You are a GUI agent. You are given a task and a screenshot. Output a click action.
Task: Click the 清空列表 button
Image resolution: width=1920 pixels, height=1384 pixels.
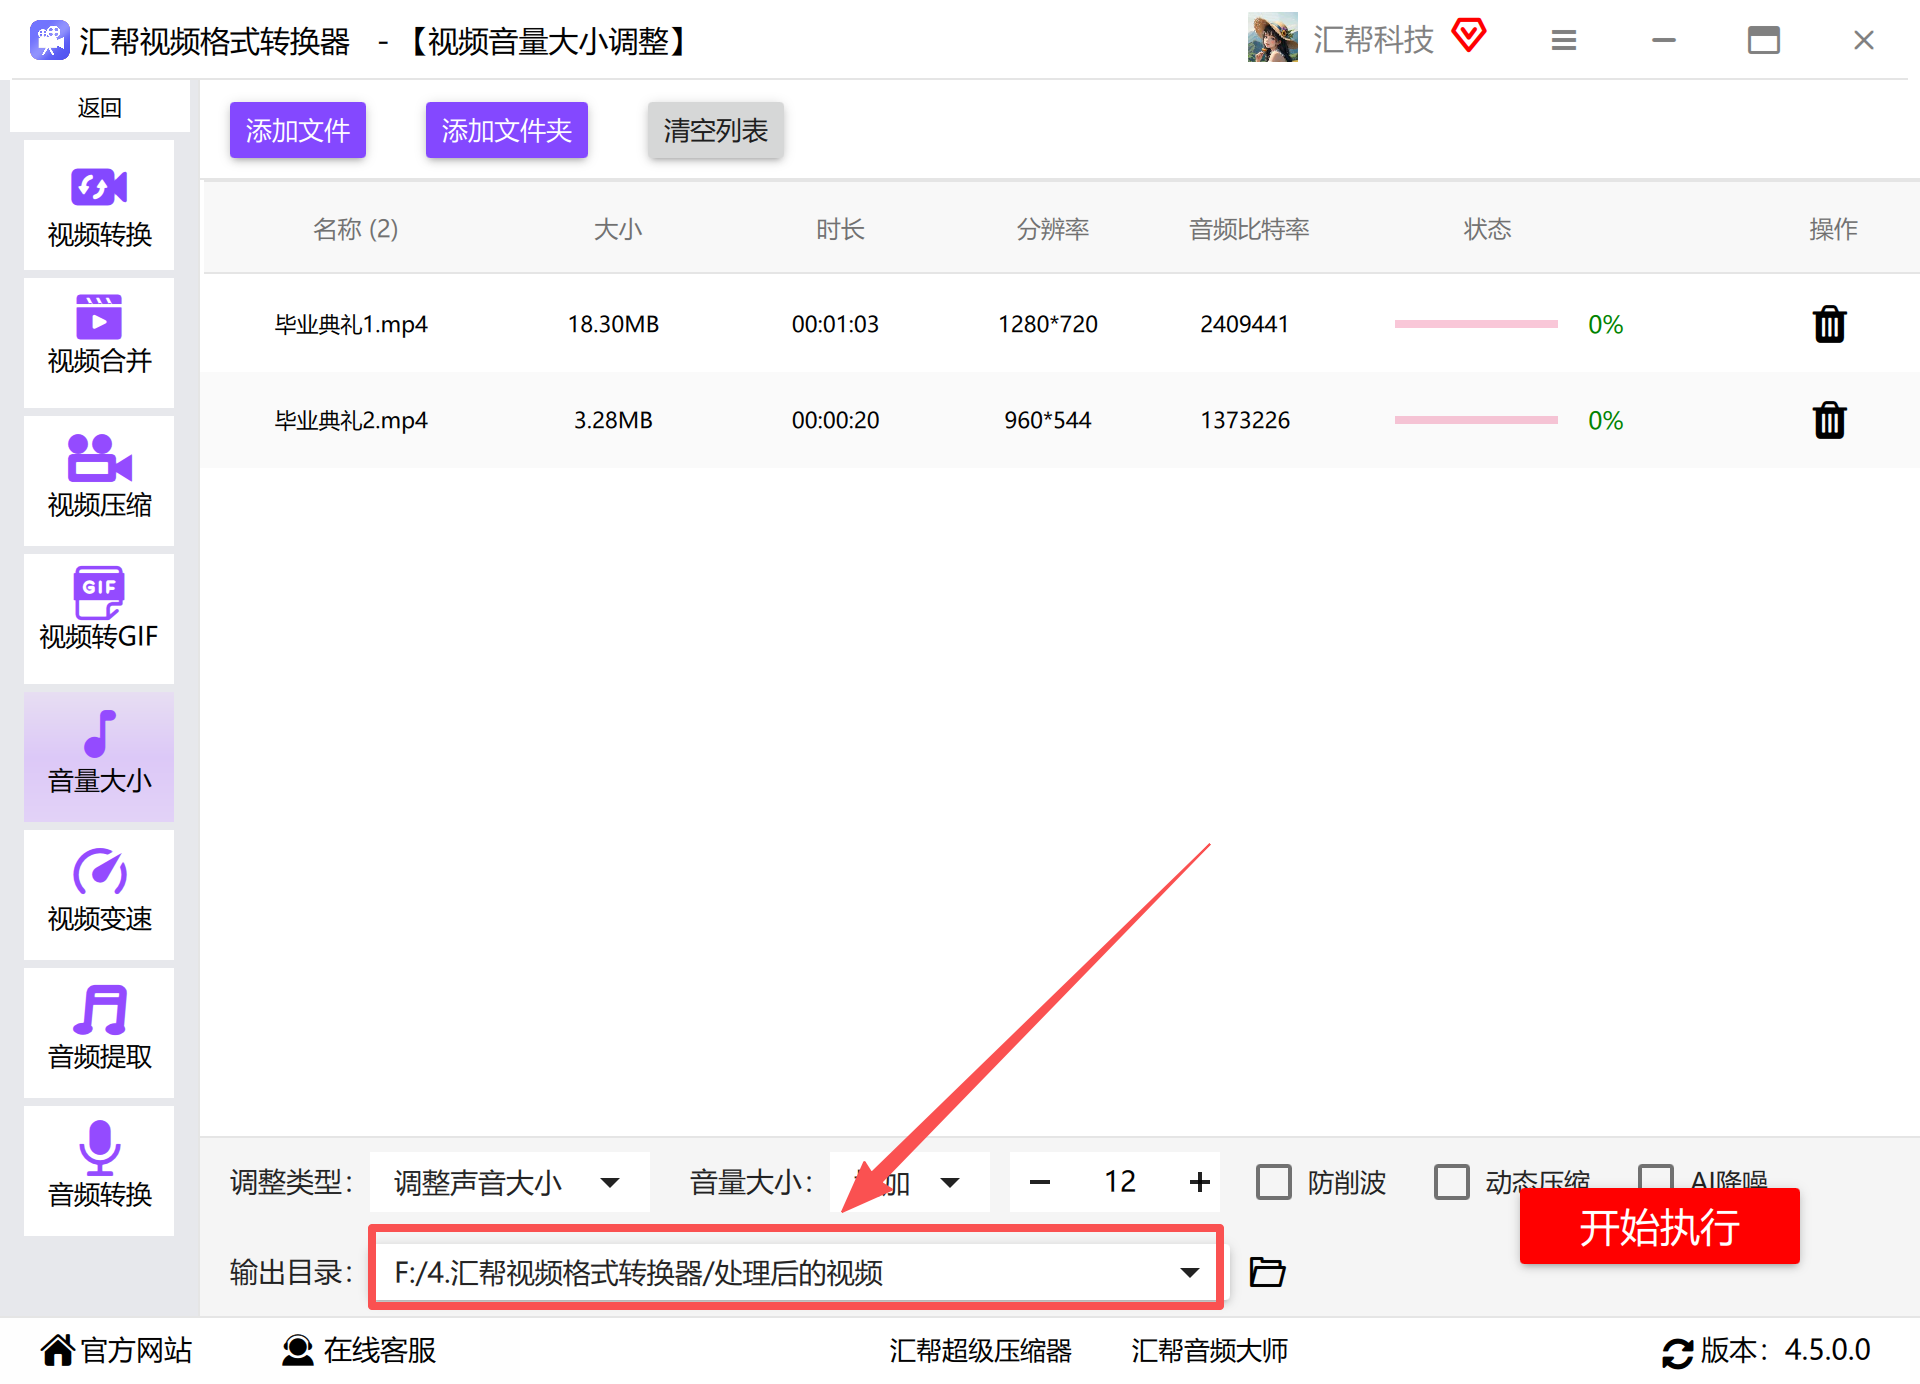tap(716, 130)
